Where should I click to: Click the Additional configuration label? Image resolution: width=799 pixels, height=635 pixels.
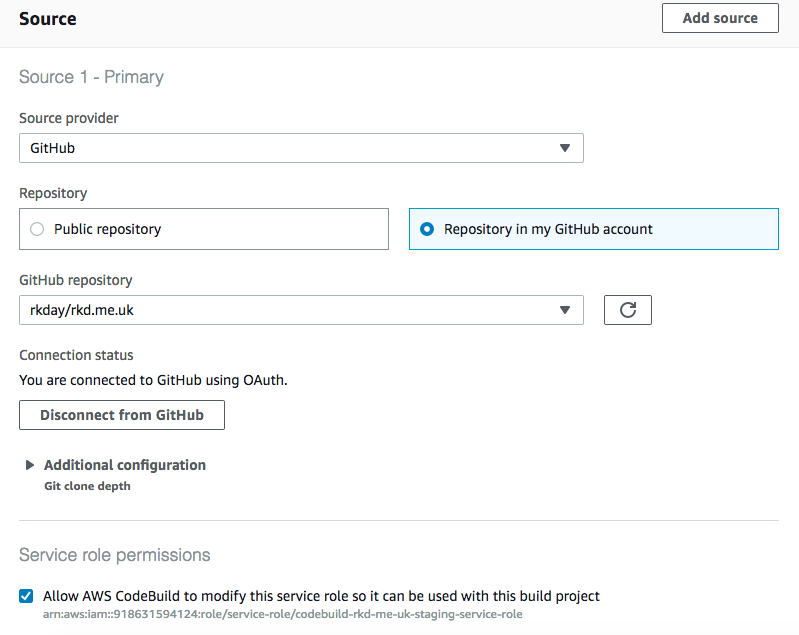point(125,465)
